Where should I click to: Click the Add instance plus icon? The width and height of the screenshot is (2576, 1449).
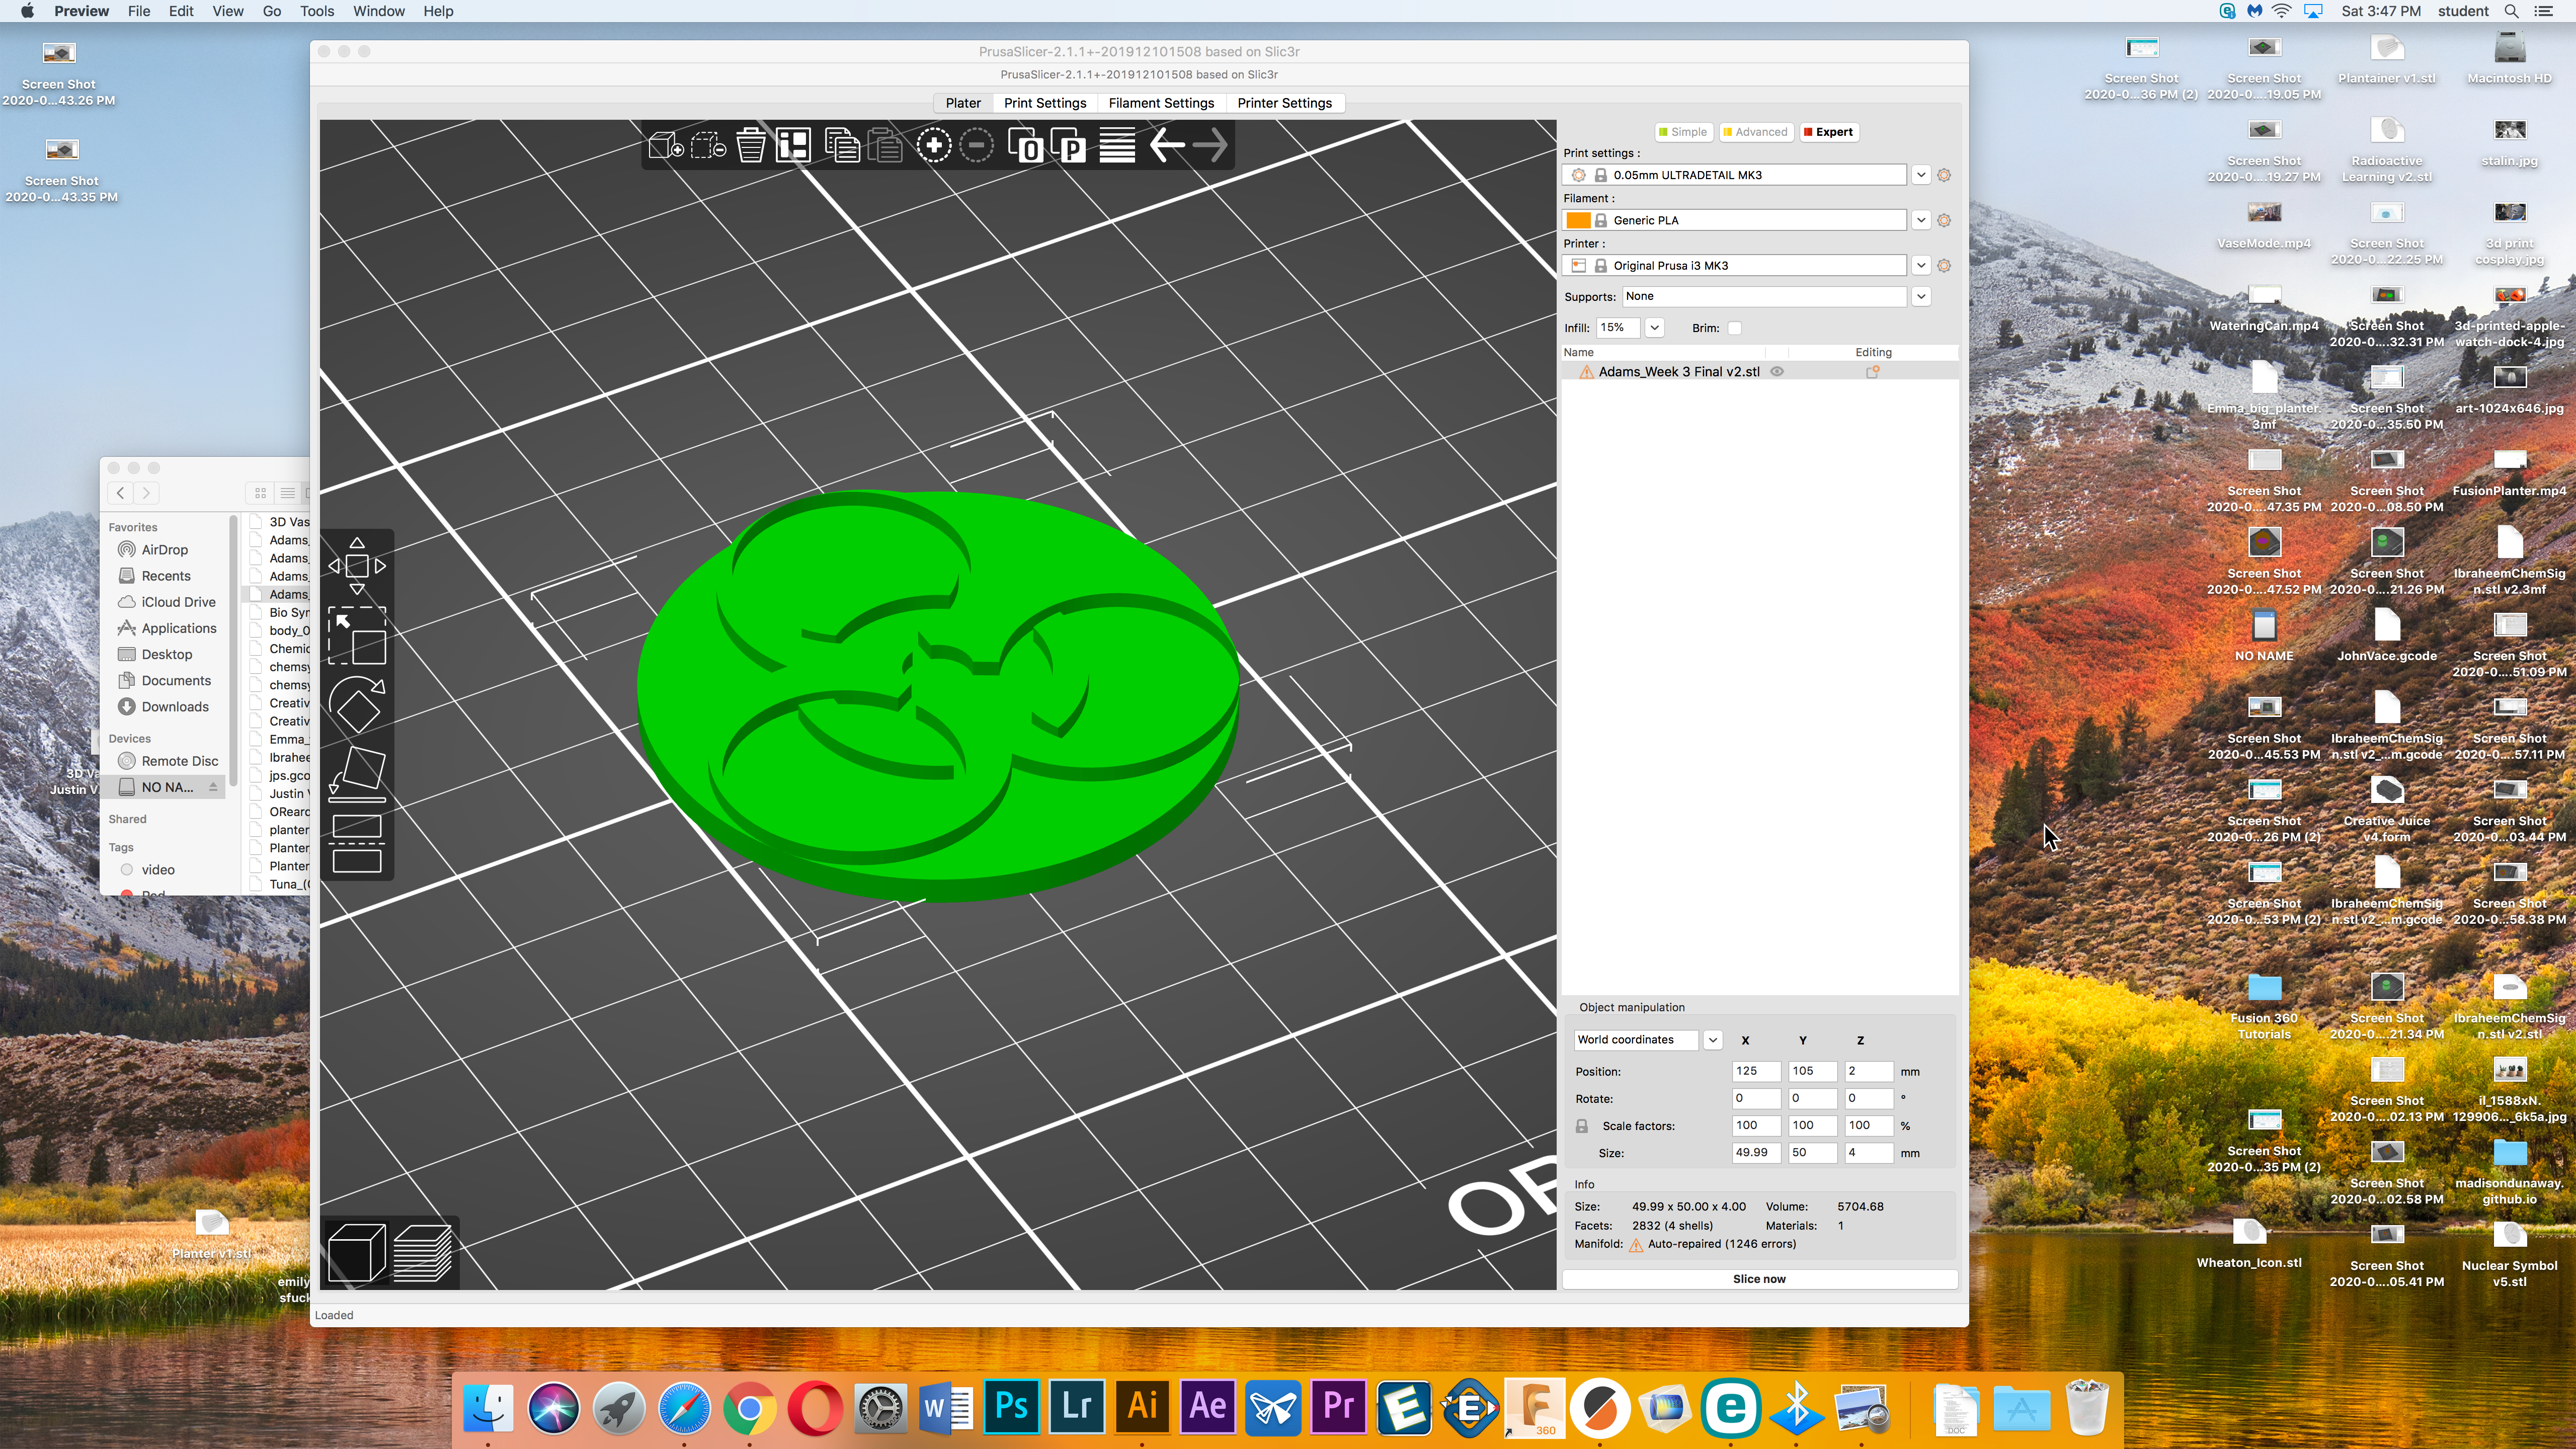coord(933,146)
